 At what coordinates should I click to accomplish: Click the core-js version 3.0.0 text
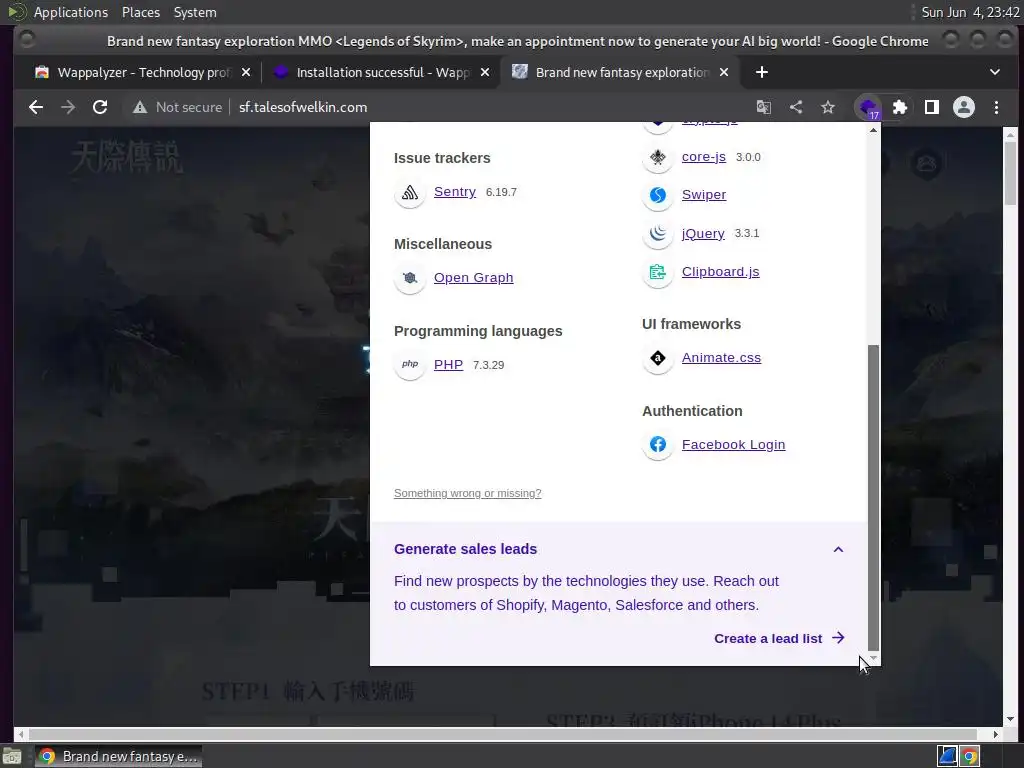(x=748, y=157)
